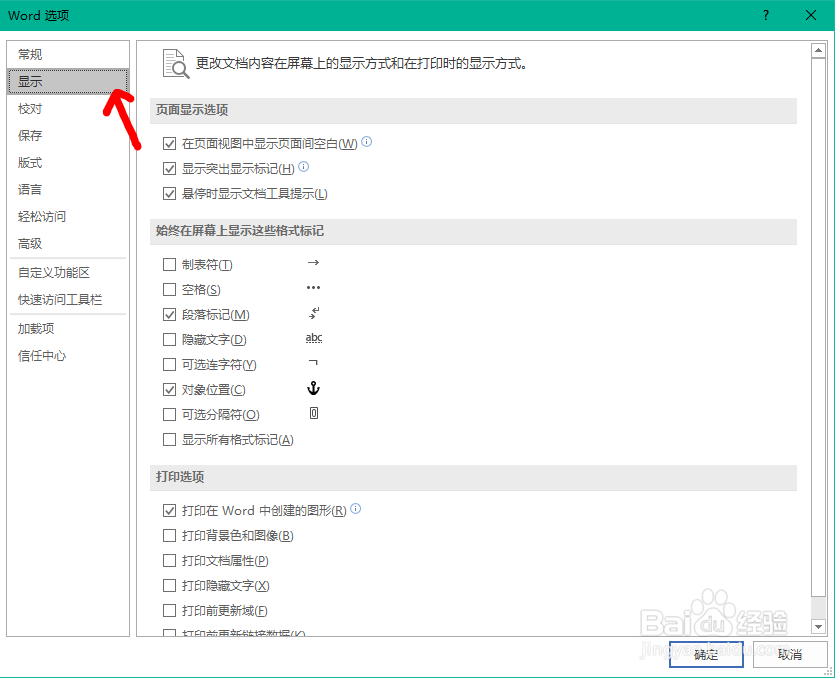Toggle 在页面视图中显示页面间空白 checkbox
This screenshot has width=835, height=678.
tap(169, 144)
